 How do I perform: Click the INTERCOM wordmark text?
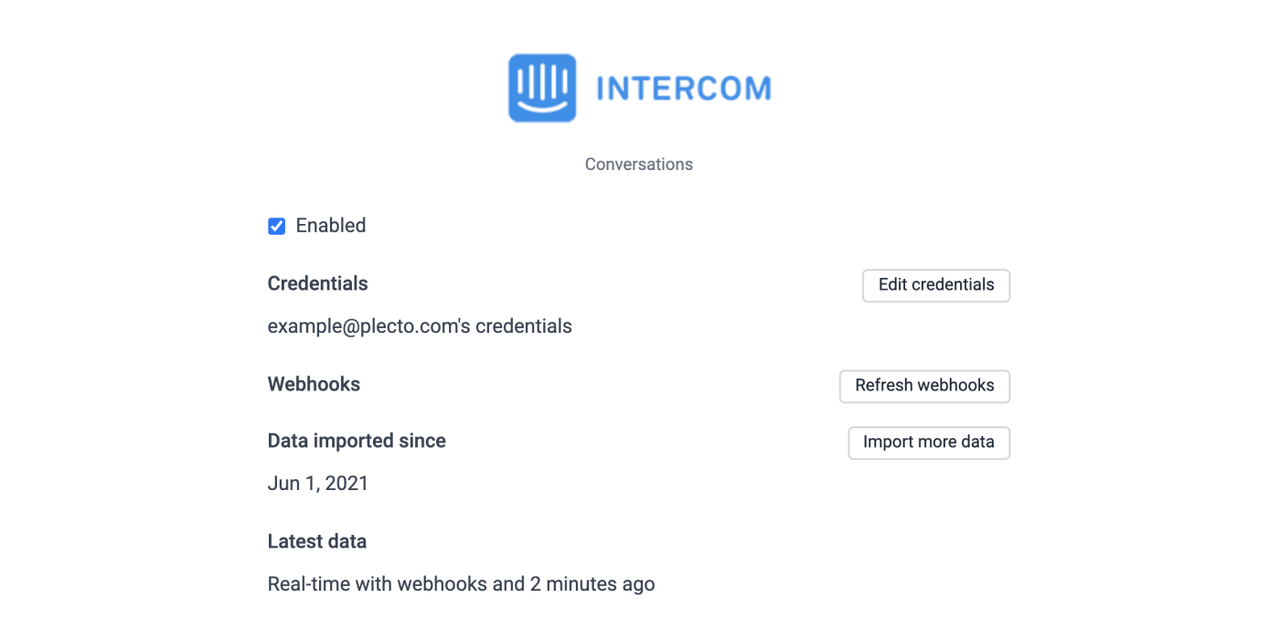point(684,89)
